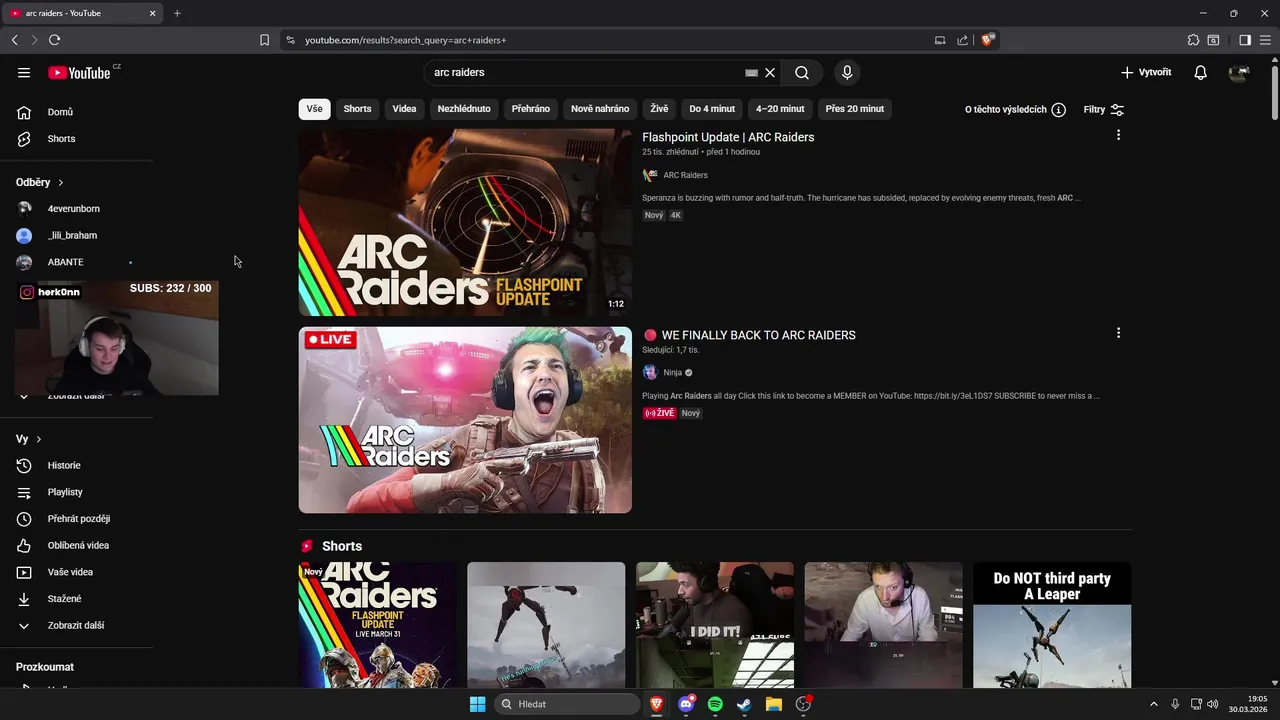Open the YouTube hamburger guide menu
This screenshot has width=1280, height=720.
tap(24, 72)
